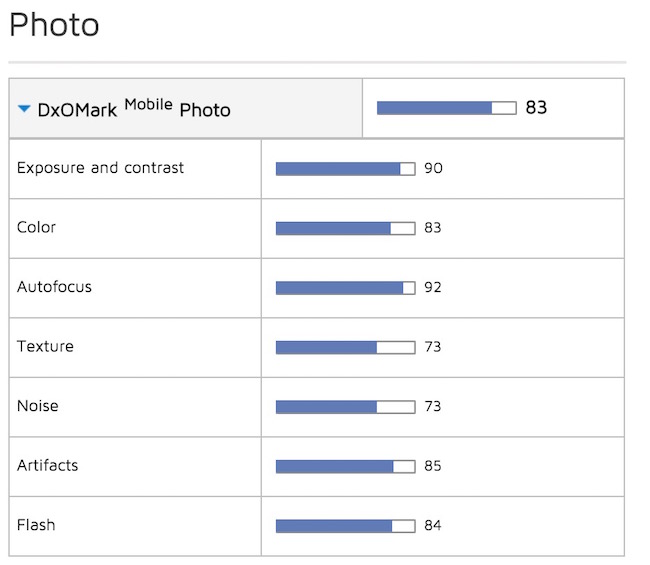Image resolution: width=650 pixels, height=565 pixels.
Task: Select the Noise row label
Action: tap(37, 406)
